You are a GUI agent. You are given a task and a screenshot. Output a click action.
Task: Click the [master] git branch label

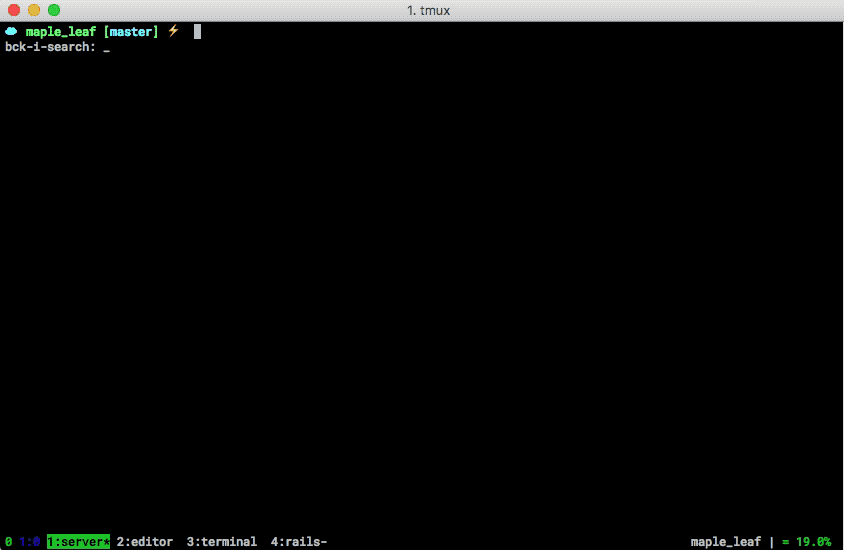pyautogui.click(x=131, y=32)
